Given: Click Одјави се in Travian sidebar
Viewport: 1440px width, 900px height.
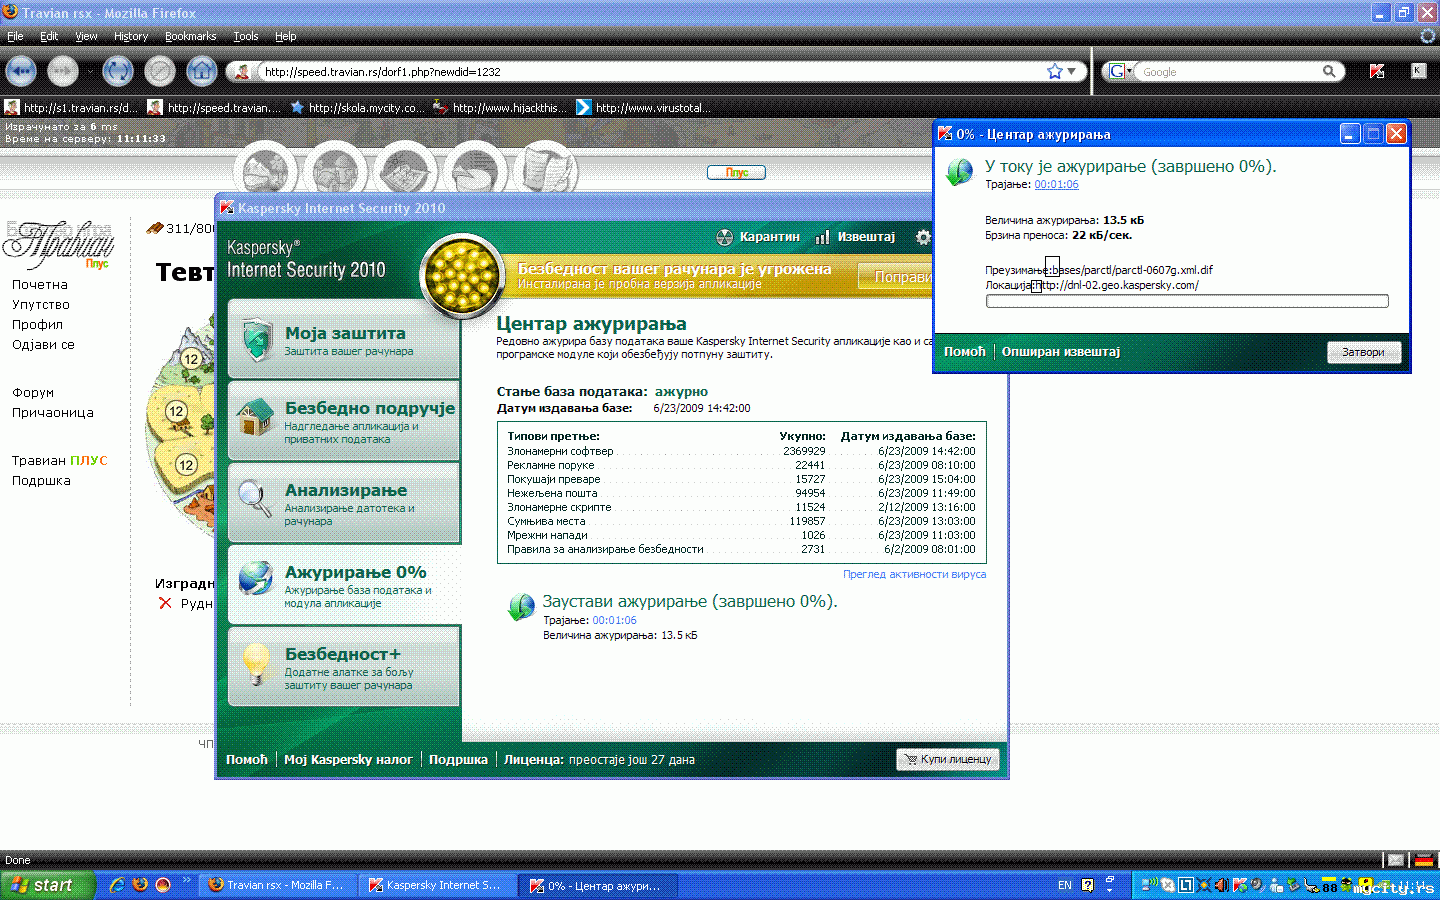Looking at the screenshot, I should (x=43, y=345).
